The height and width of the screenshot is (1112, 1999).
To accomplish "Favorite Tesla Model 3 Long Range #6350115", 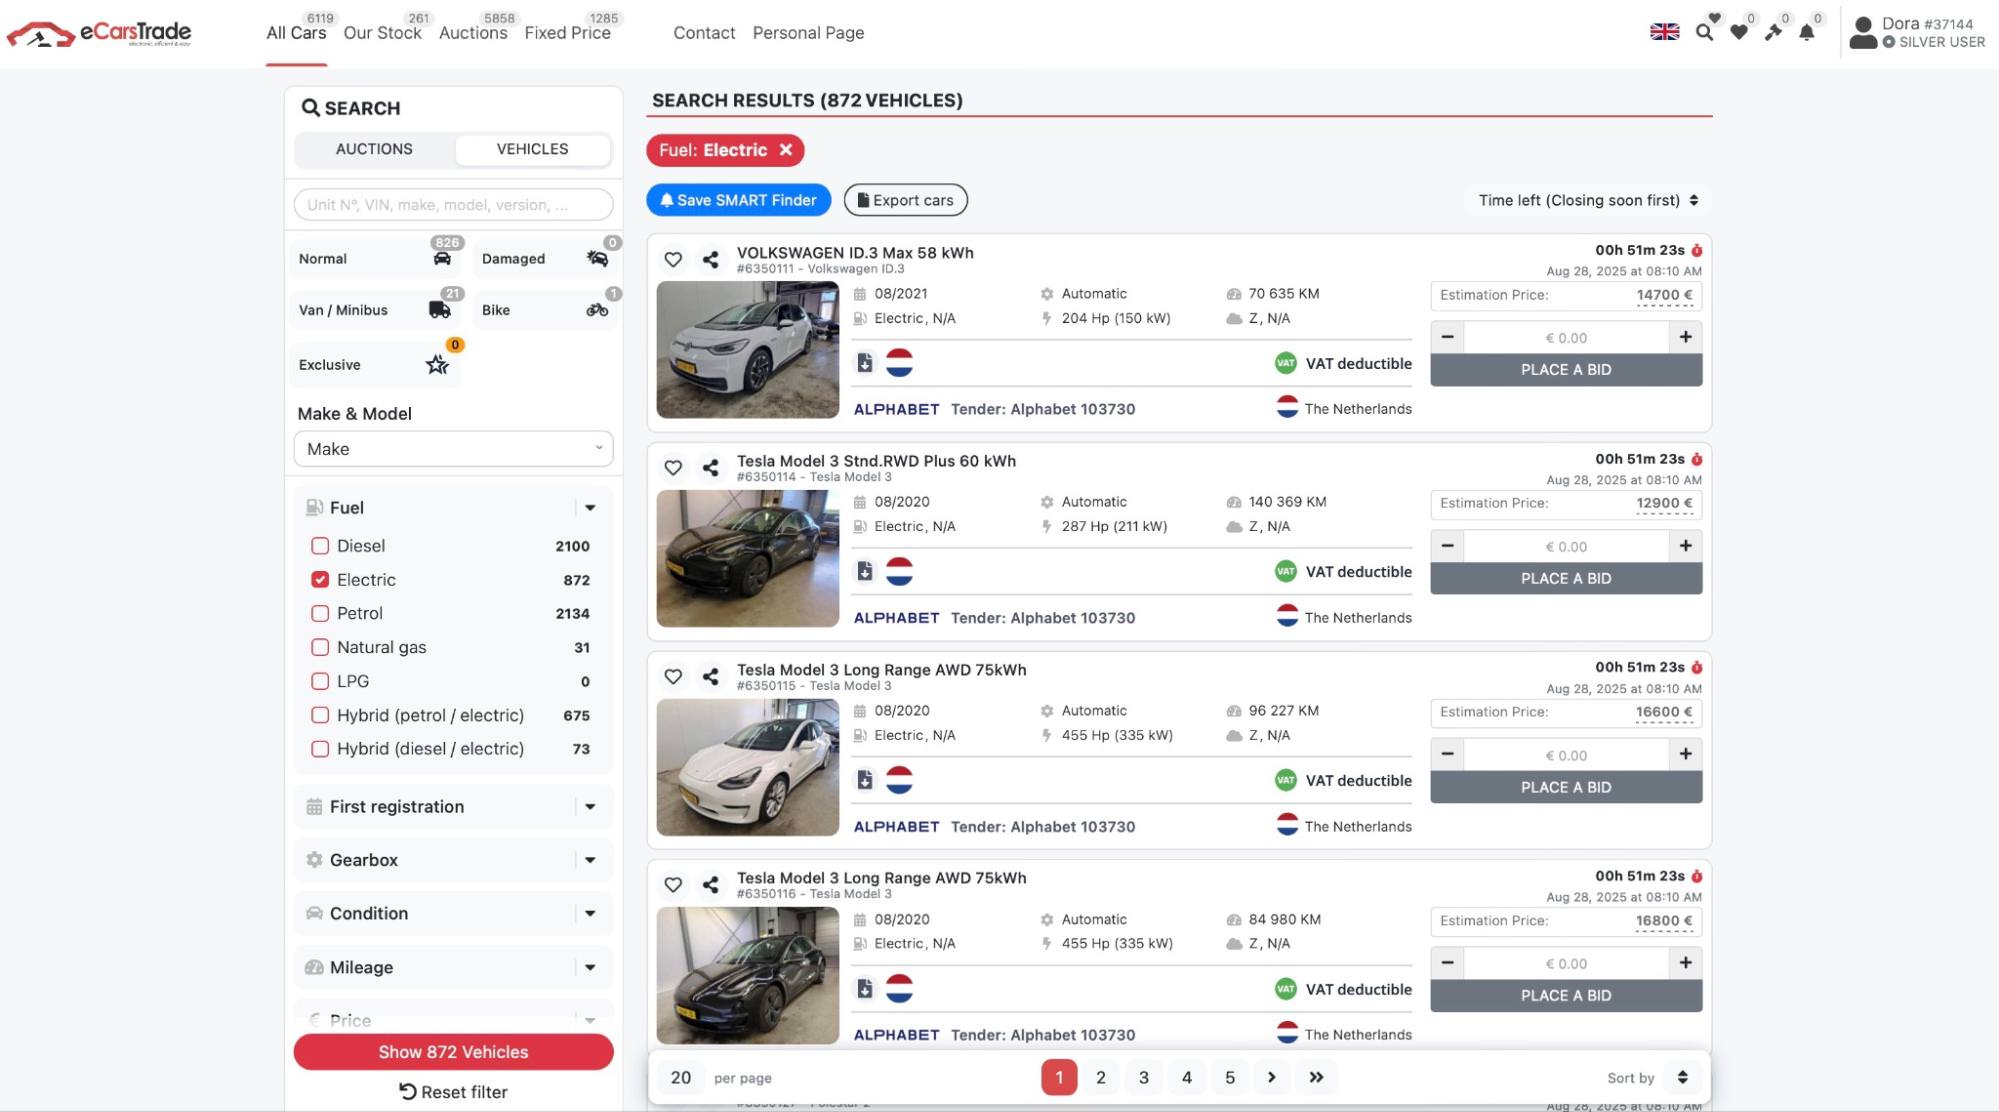I will 673,676.
